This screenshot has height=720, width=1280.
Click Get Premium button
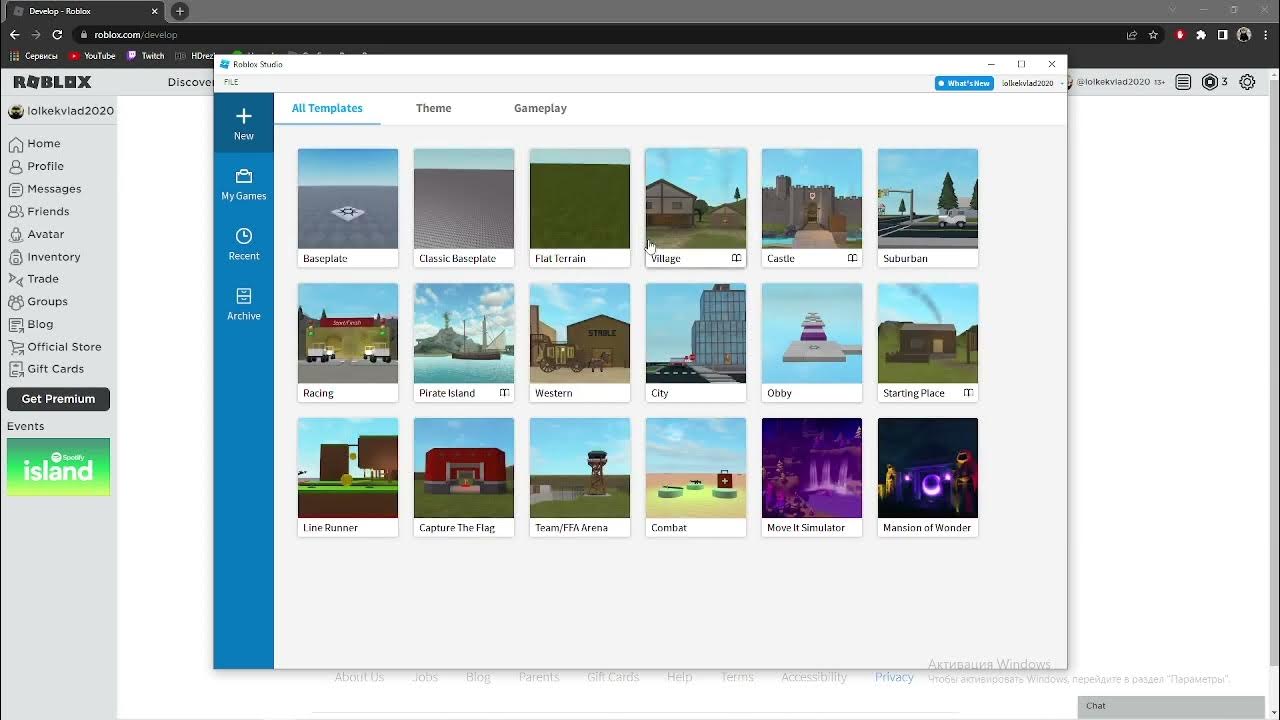[x=58, y=399]
